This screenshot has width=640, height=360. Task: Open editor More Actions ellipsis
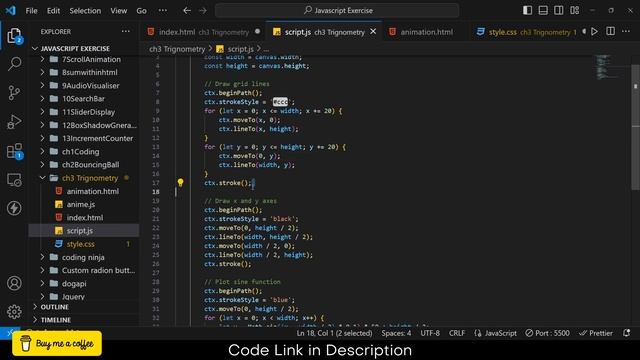point(626,31)
